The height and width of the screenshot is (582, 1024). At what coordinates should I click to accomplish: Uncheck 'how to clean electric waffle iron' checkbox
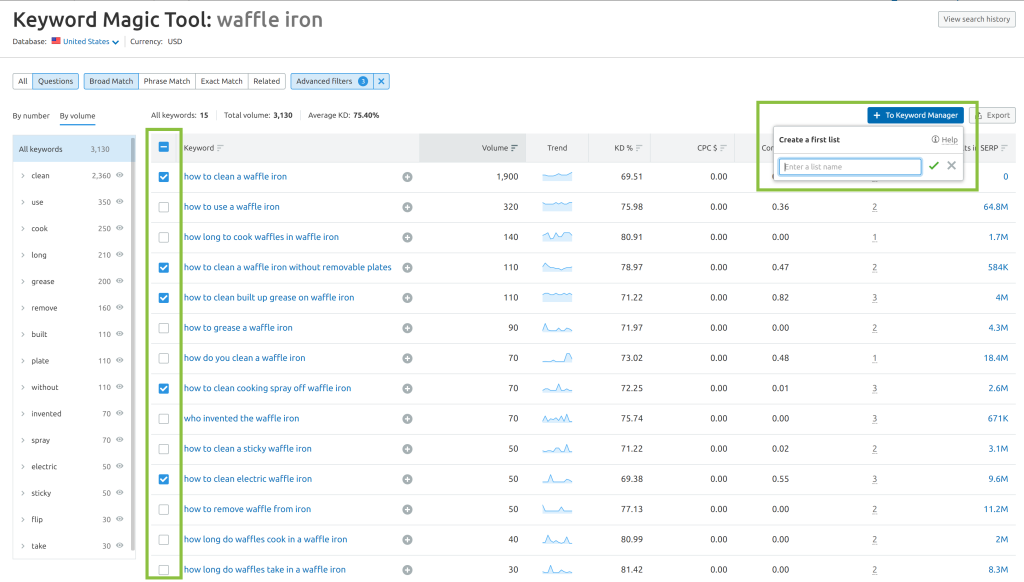point(164,479)
